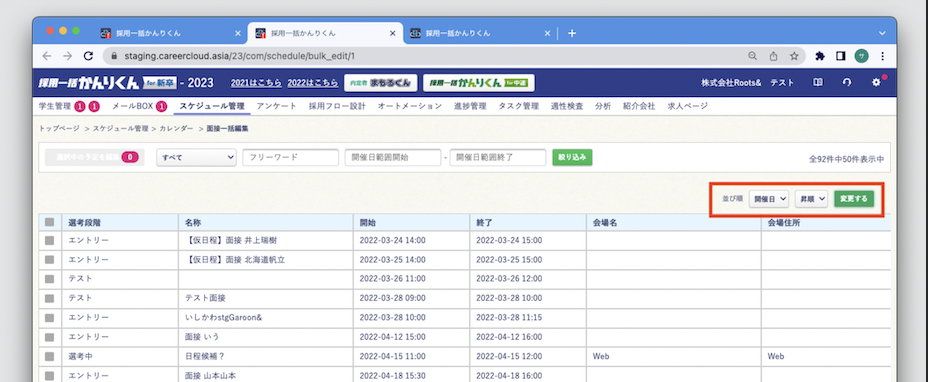Open the 2022はこちら link
This screenshot has height=382, width=928.
point(312,83)
